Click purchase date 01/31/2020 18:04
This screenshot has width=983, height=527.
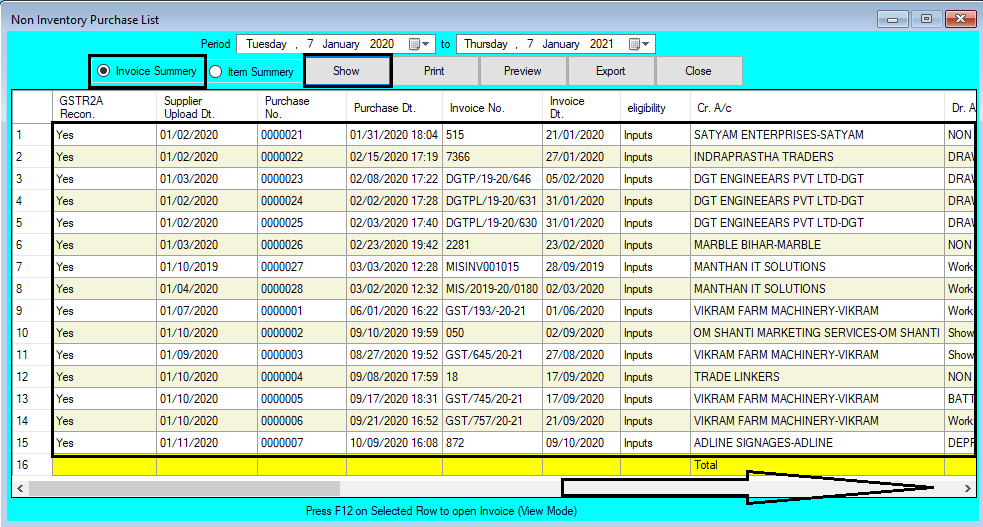click(x=394, y=135)
